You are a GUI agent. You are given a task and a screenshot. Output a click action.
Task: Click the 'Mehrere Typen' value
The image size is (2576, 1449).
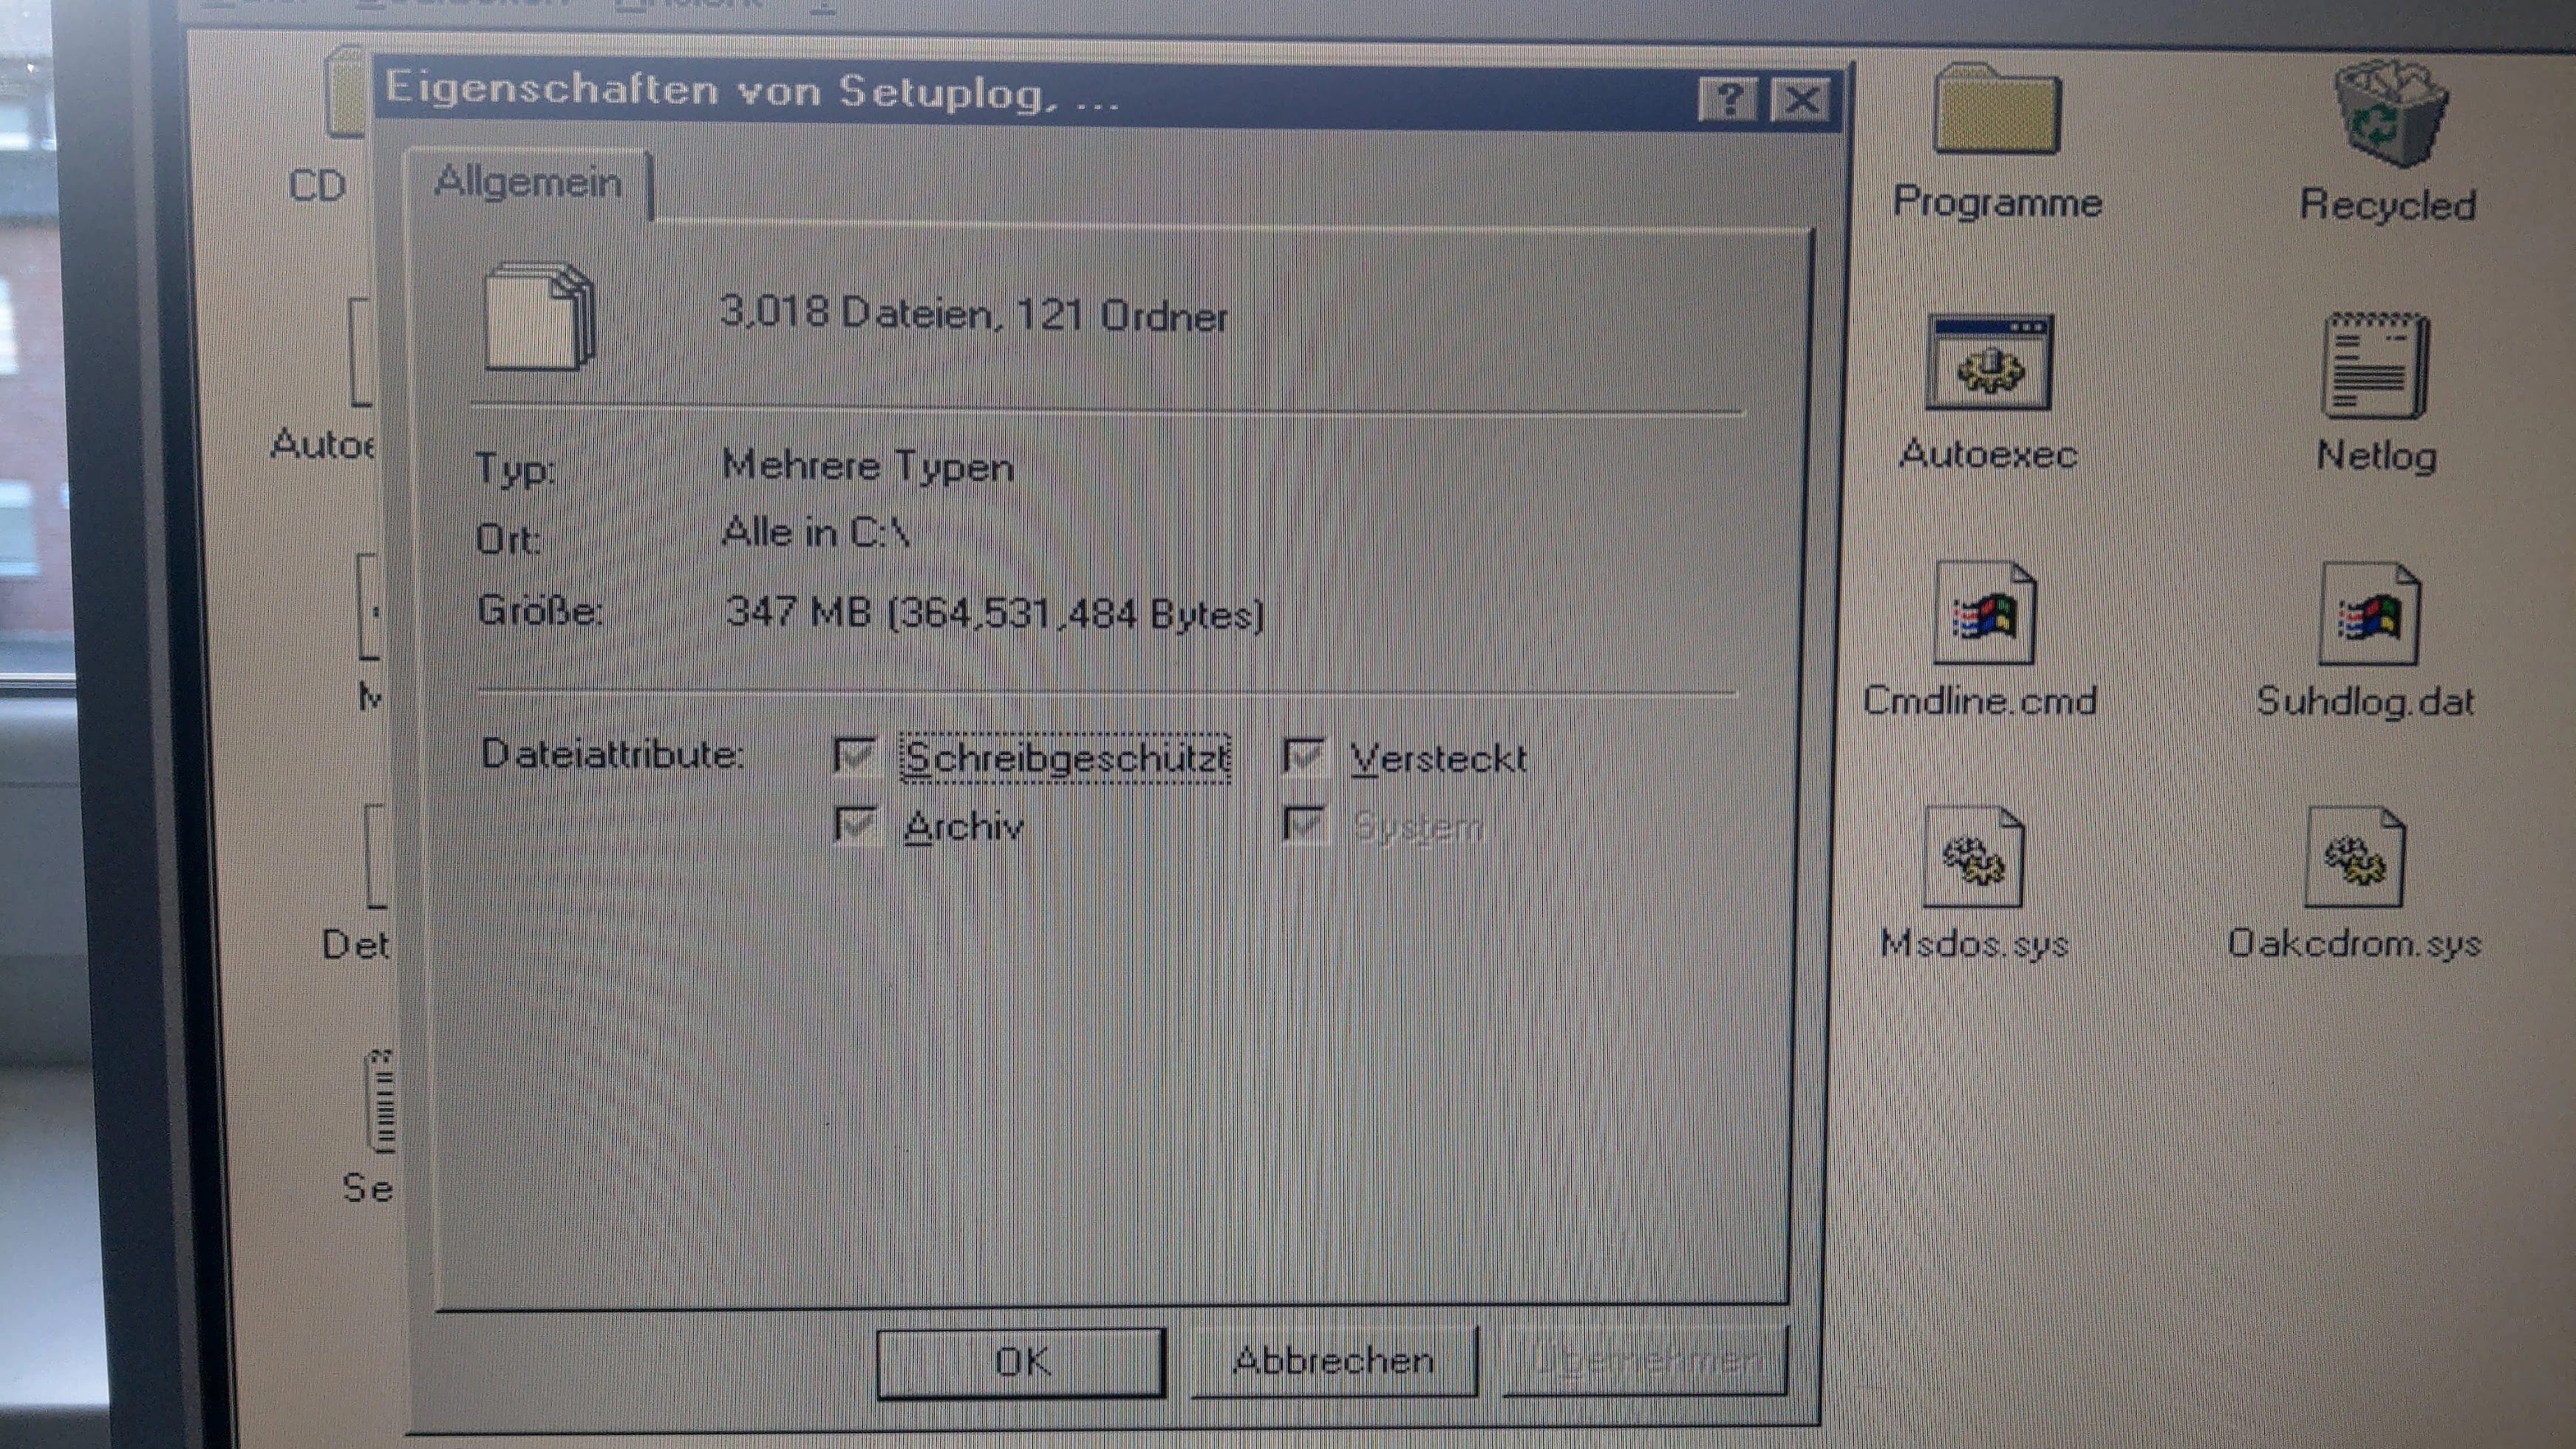click(x=868, y=466)
